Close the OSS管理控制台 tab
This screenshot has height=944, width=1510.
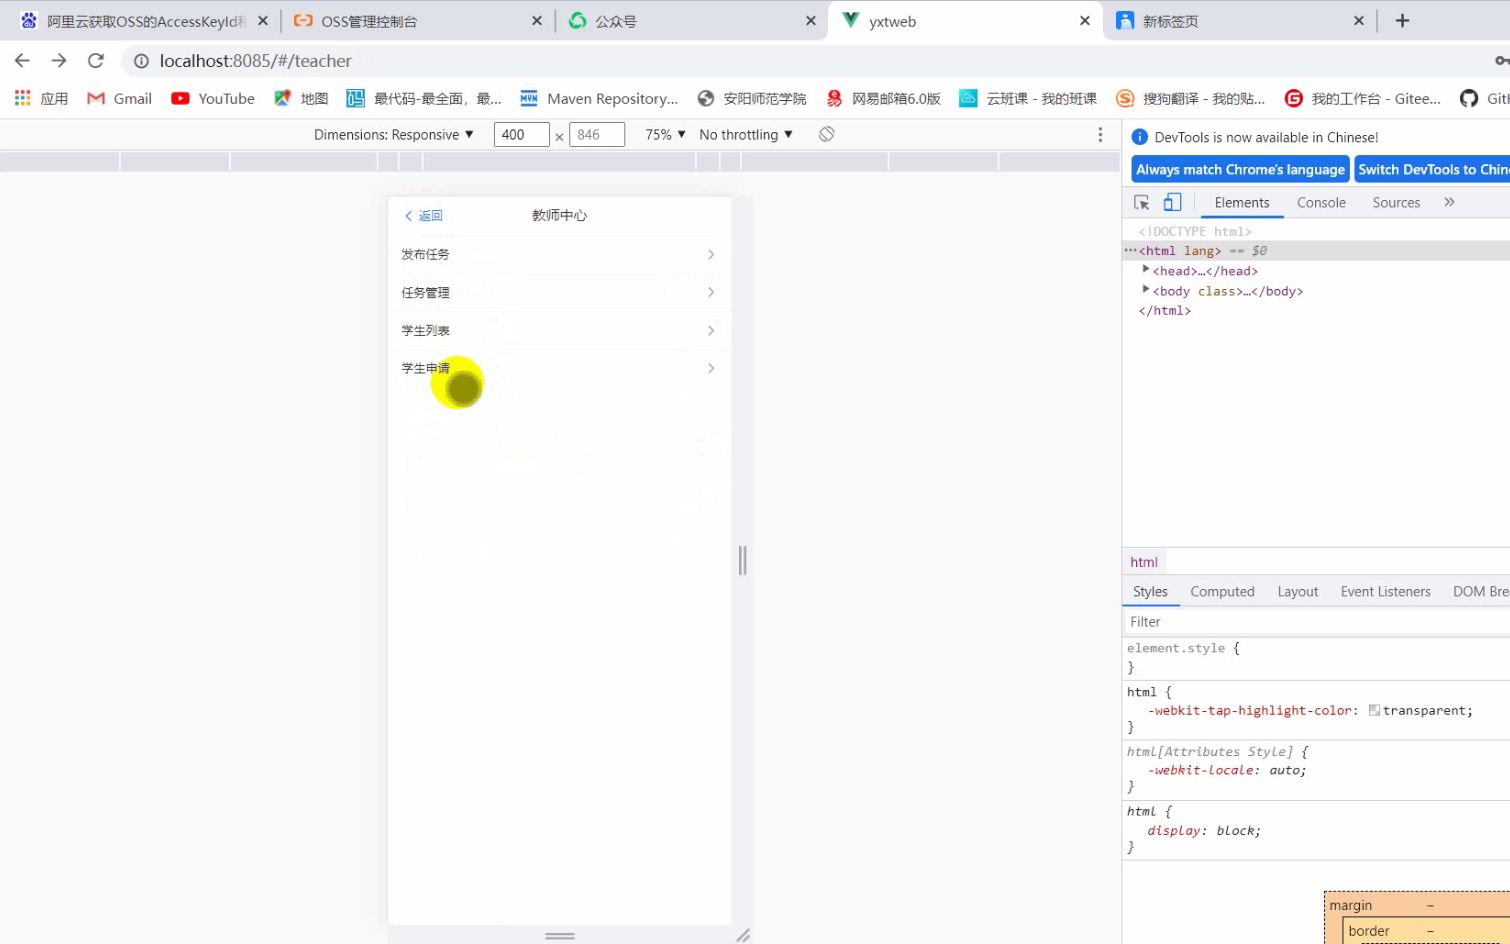point(537,21)
